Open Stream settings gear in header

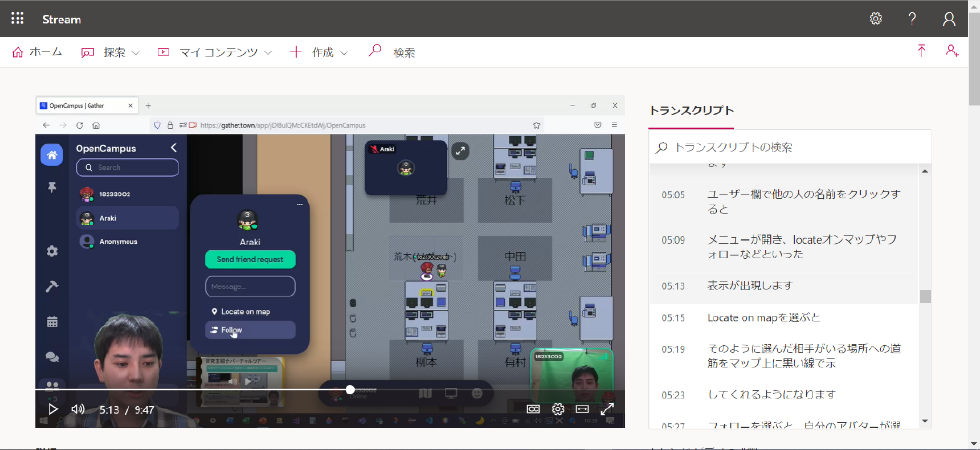coord(876,19)
